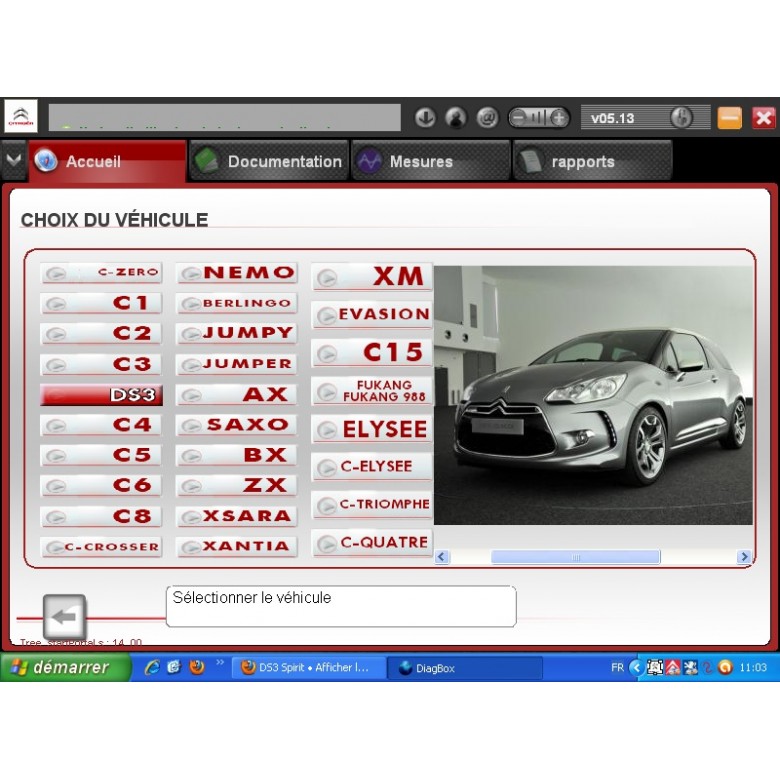The width and height of the screenshot is (780, 780).
Task: Expand quick launch overflow chevron
Action: [x=220, y=663]
